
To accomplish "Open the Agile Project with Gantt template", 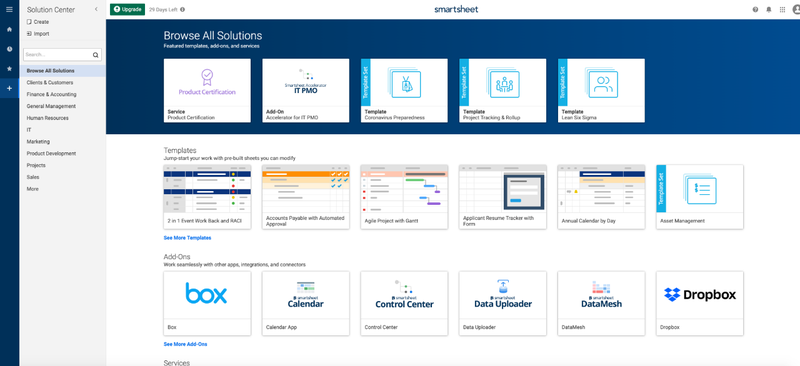I will pos(404,197).
